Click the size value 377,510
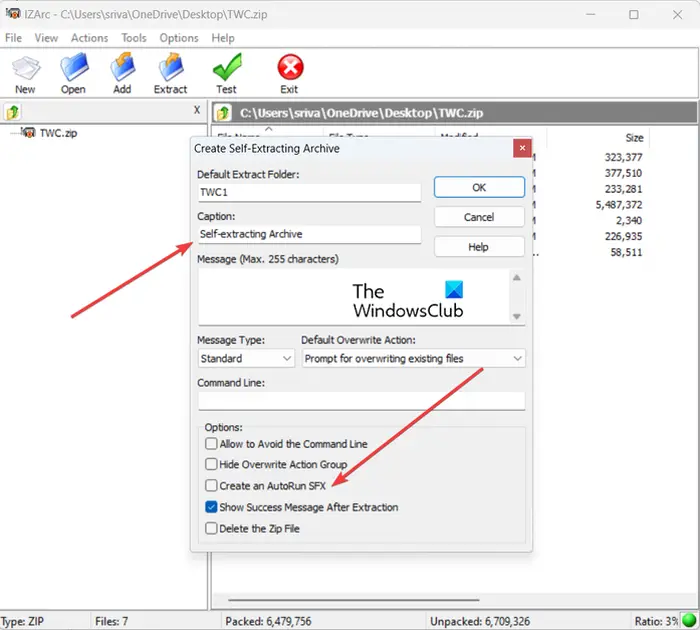The image size is (700, 630). tap(623, 173)
